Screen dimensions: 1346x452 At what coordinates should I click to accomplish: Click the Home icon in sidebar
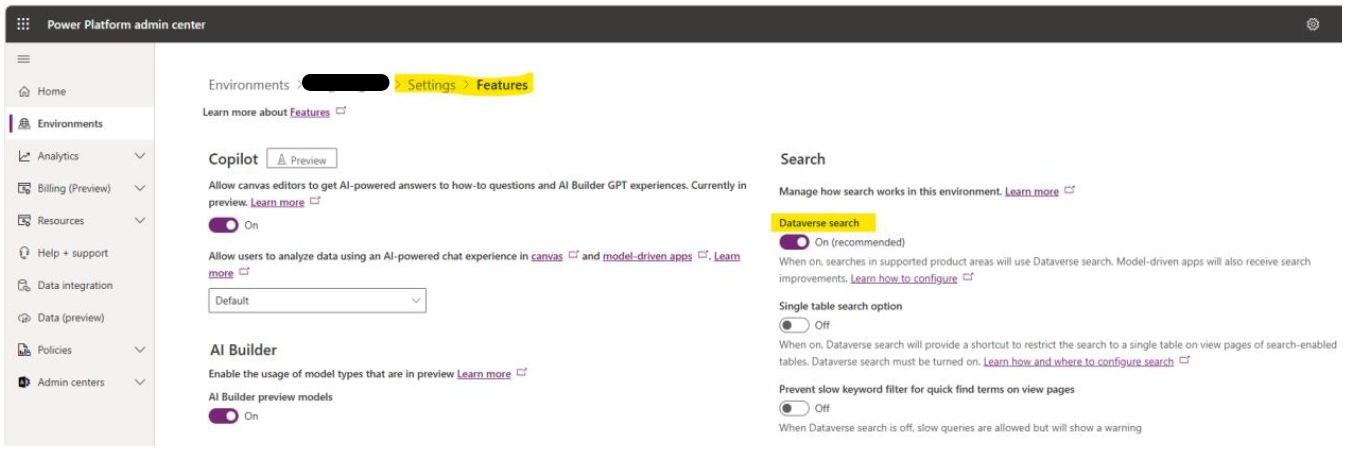pos(24,91)
